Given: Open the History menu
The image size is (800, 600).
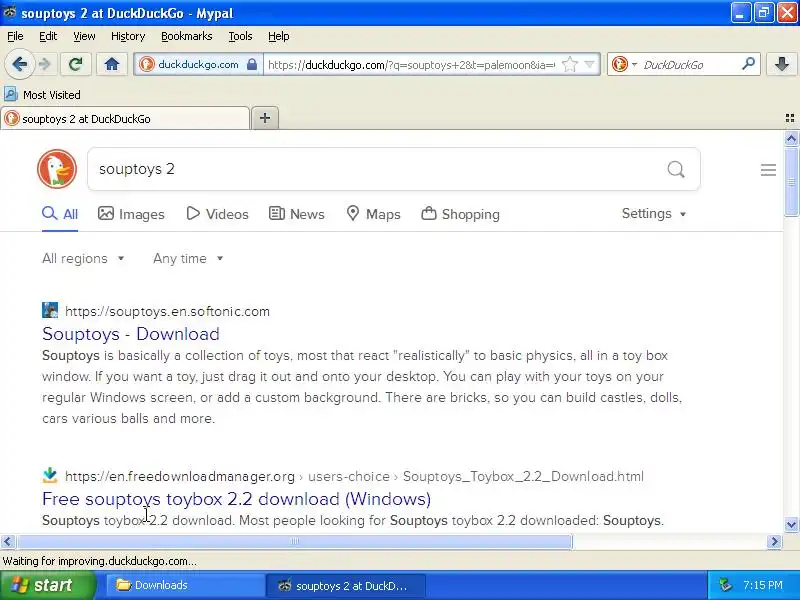Looking at the screenshot, I should 128,36.
